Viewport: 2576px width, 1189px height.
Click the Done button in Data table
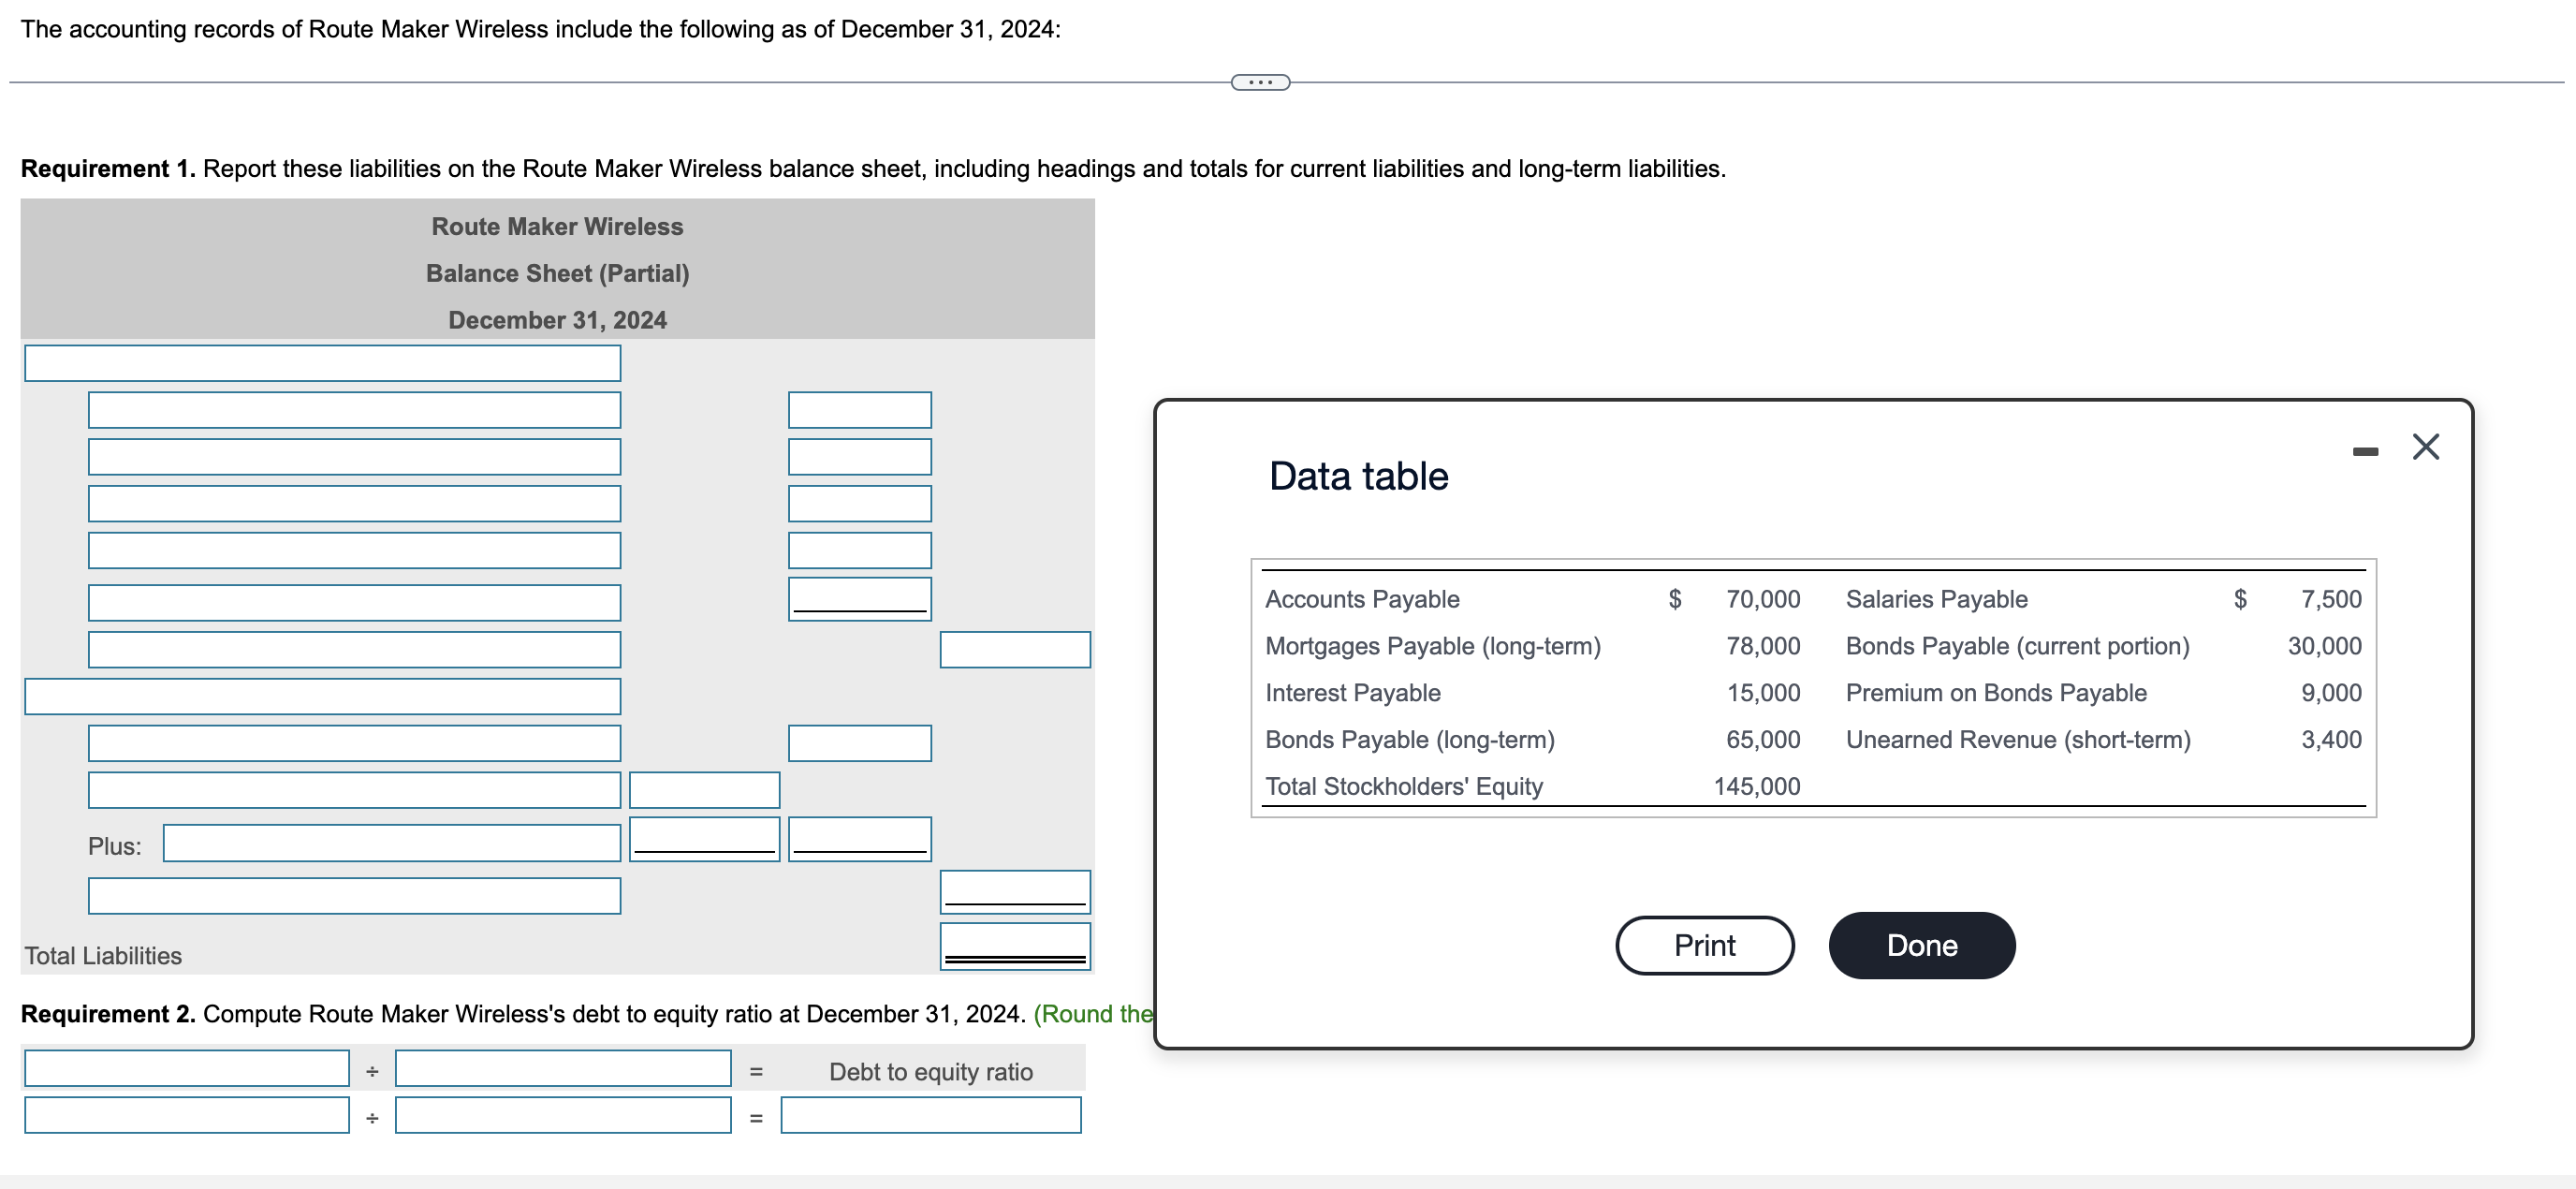(1921, 945)
